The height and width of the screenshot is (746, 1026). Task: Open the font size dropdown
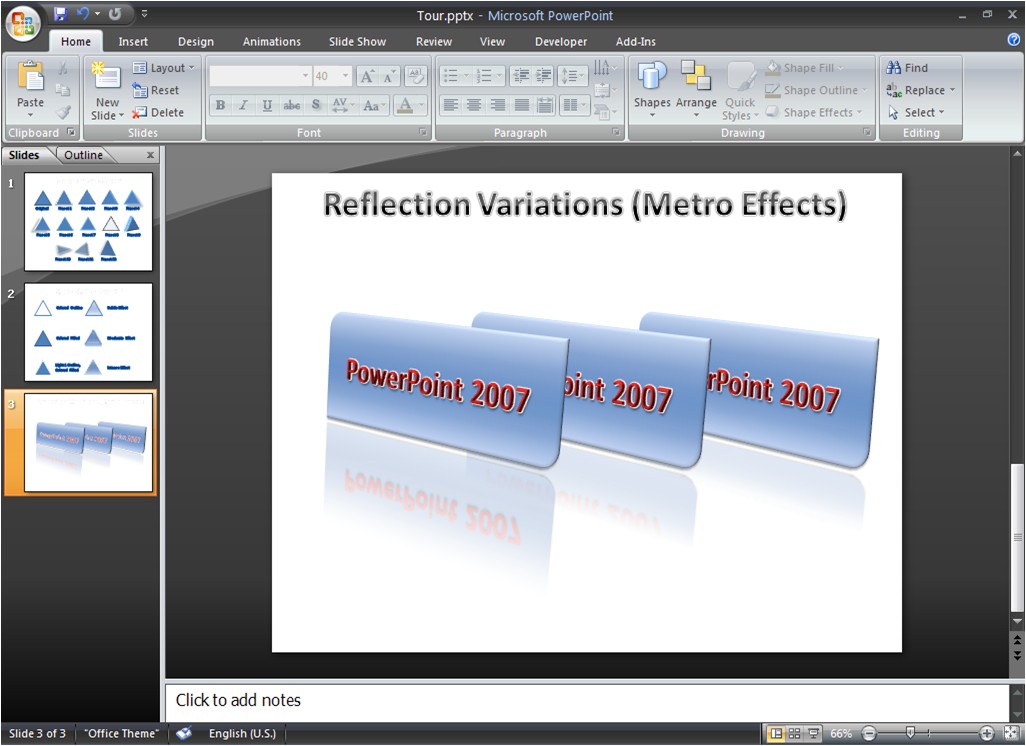(345, 76)
